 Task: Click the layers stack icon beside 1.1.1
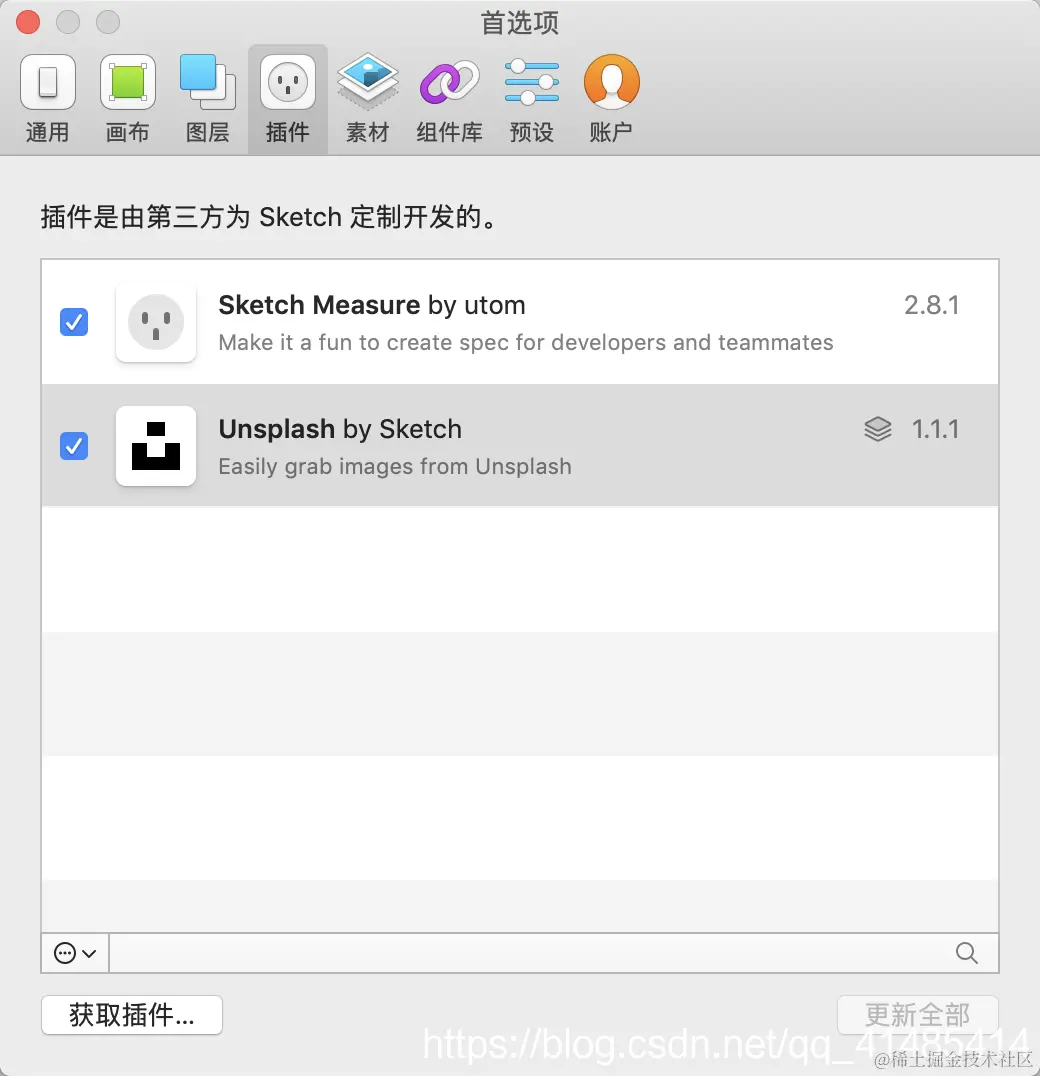point(877,430)
